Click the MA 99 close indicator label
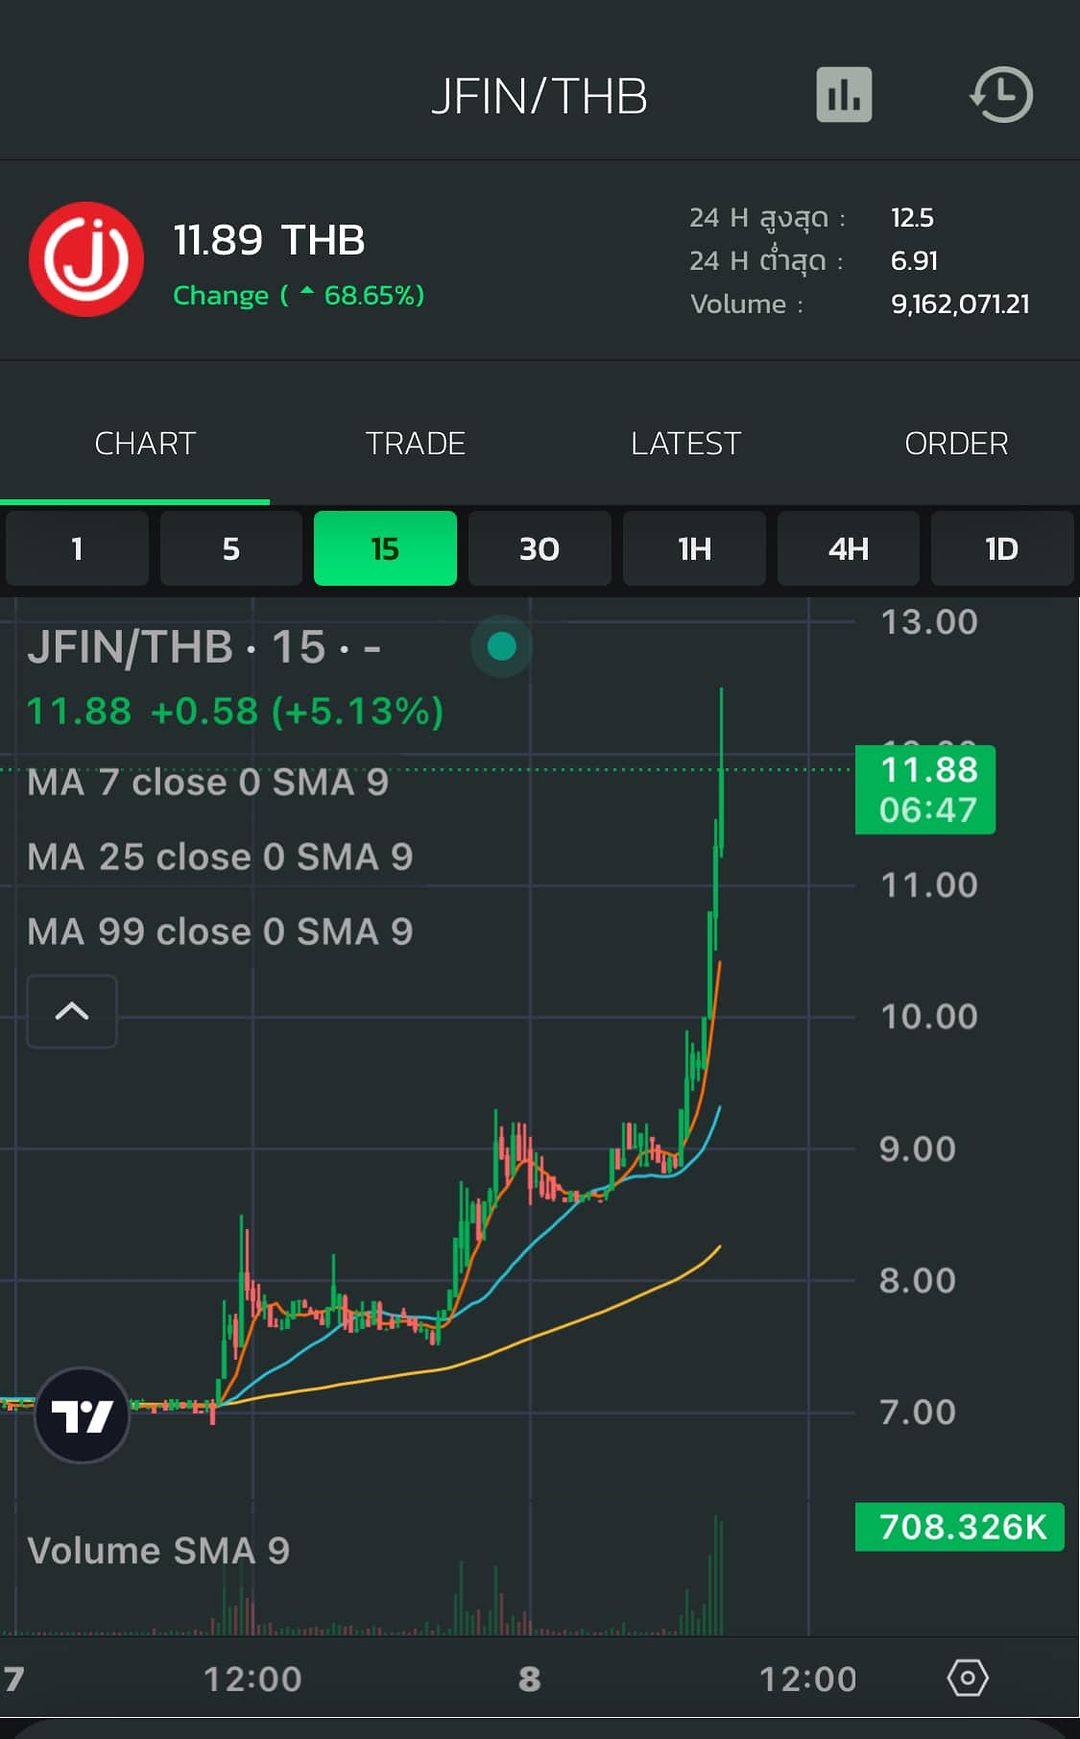 tap(219, 931)
